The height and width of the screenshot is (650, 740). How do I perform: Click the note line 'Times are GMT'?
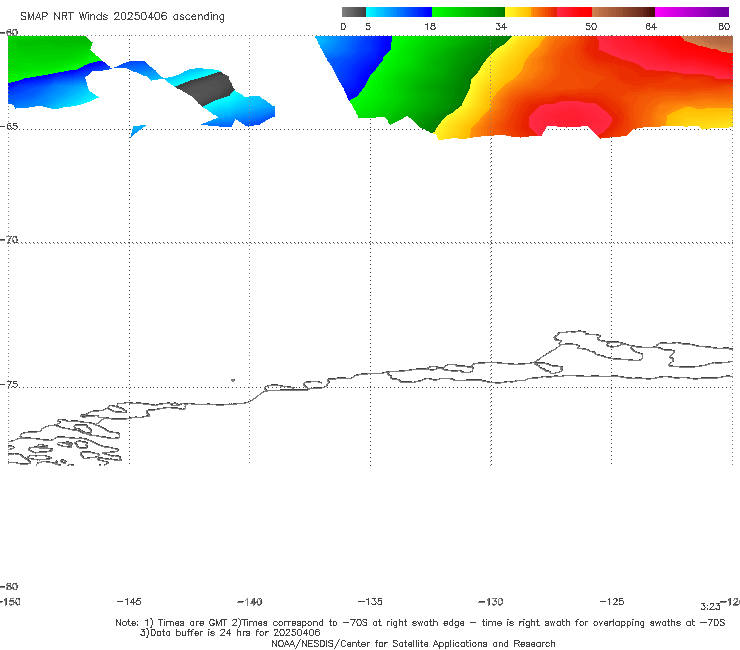coord(193,623)
